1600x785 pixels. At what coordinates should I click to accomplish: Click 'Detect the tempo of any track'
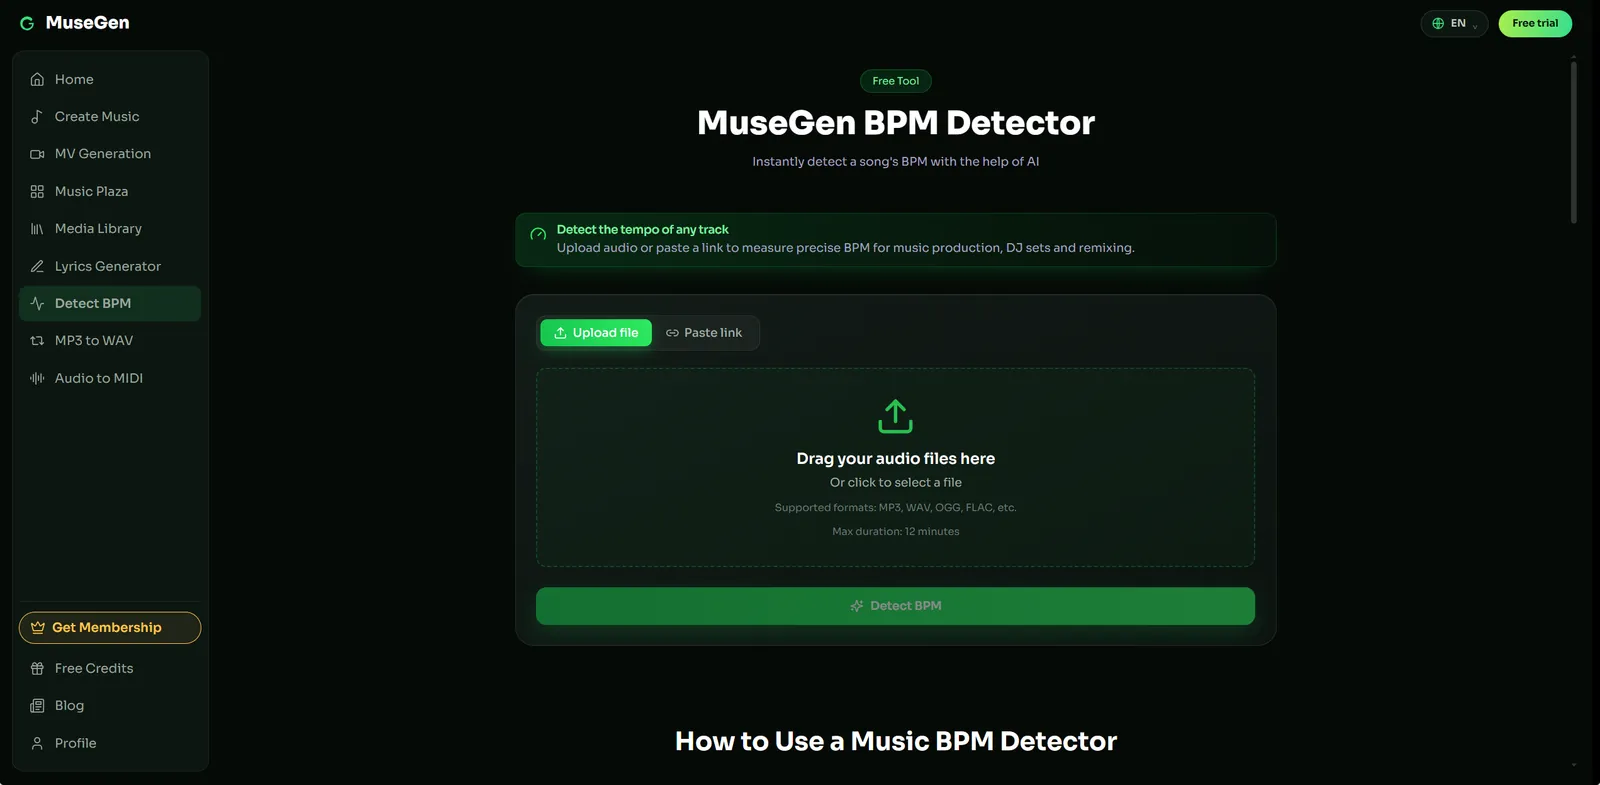(x=643, y=229)
